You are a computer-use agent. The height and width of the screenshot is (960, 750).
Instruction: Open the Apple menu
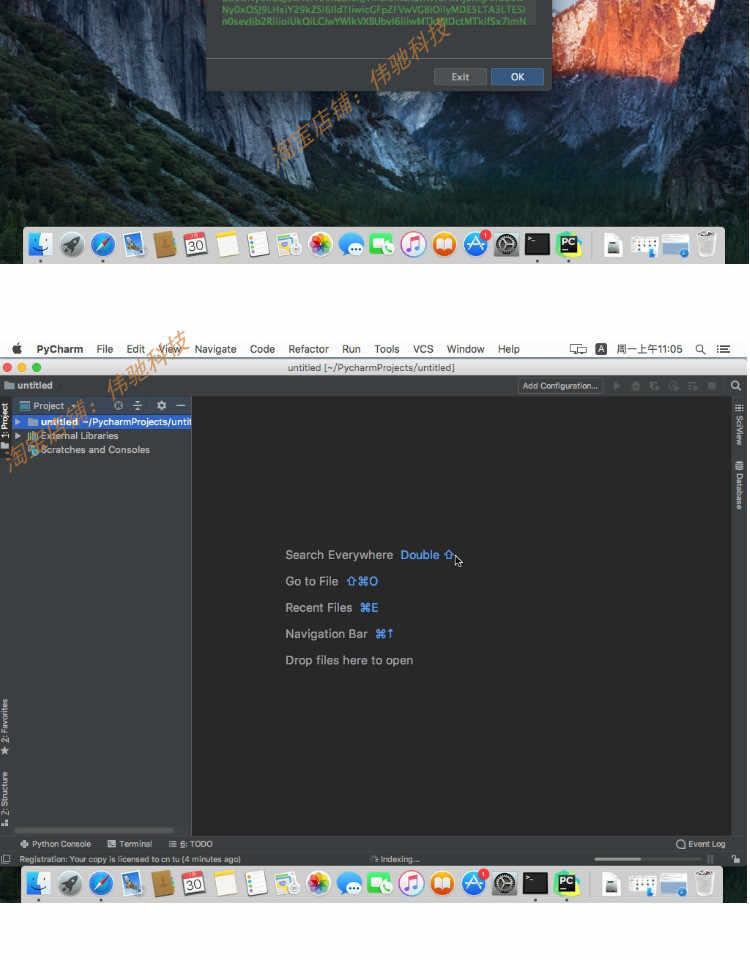[x=17, y=349]
